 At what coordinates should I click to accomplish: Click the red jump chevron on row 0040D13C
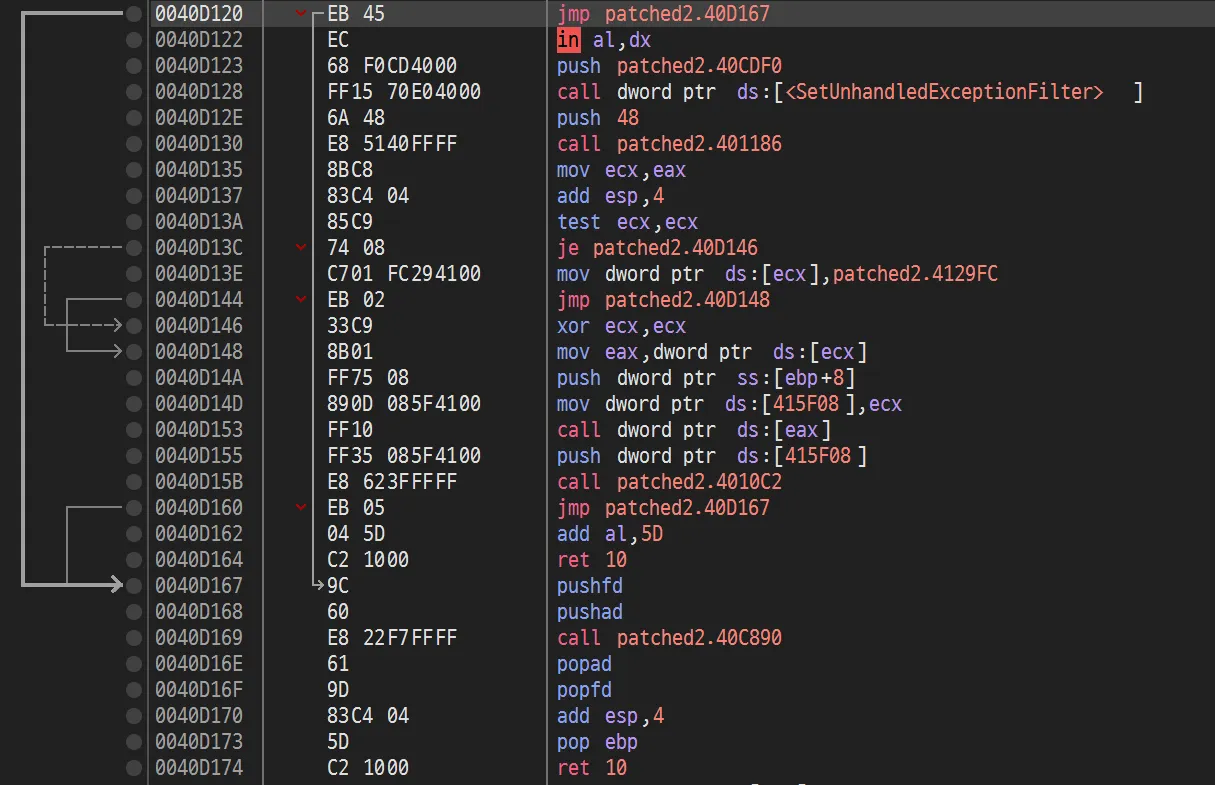point(302,248)
